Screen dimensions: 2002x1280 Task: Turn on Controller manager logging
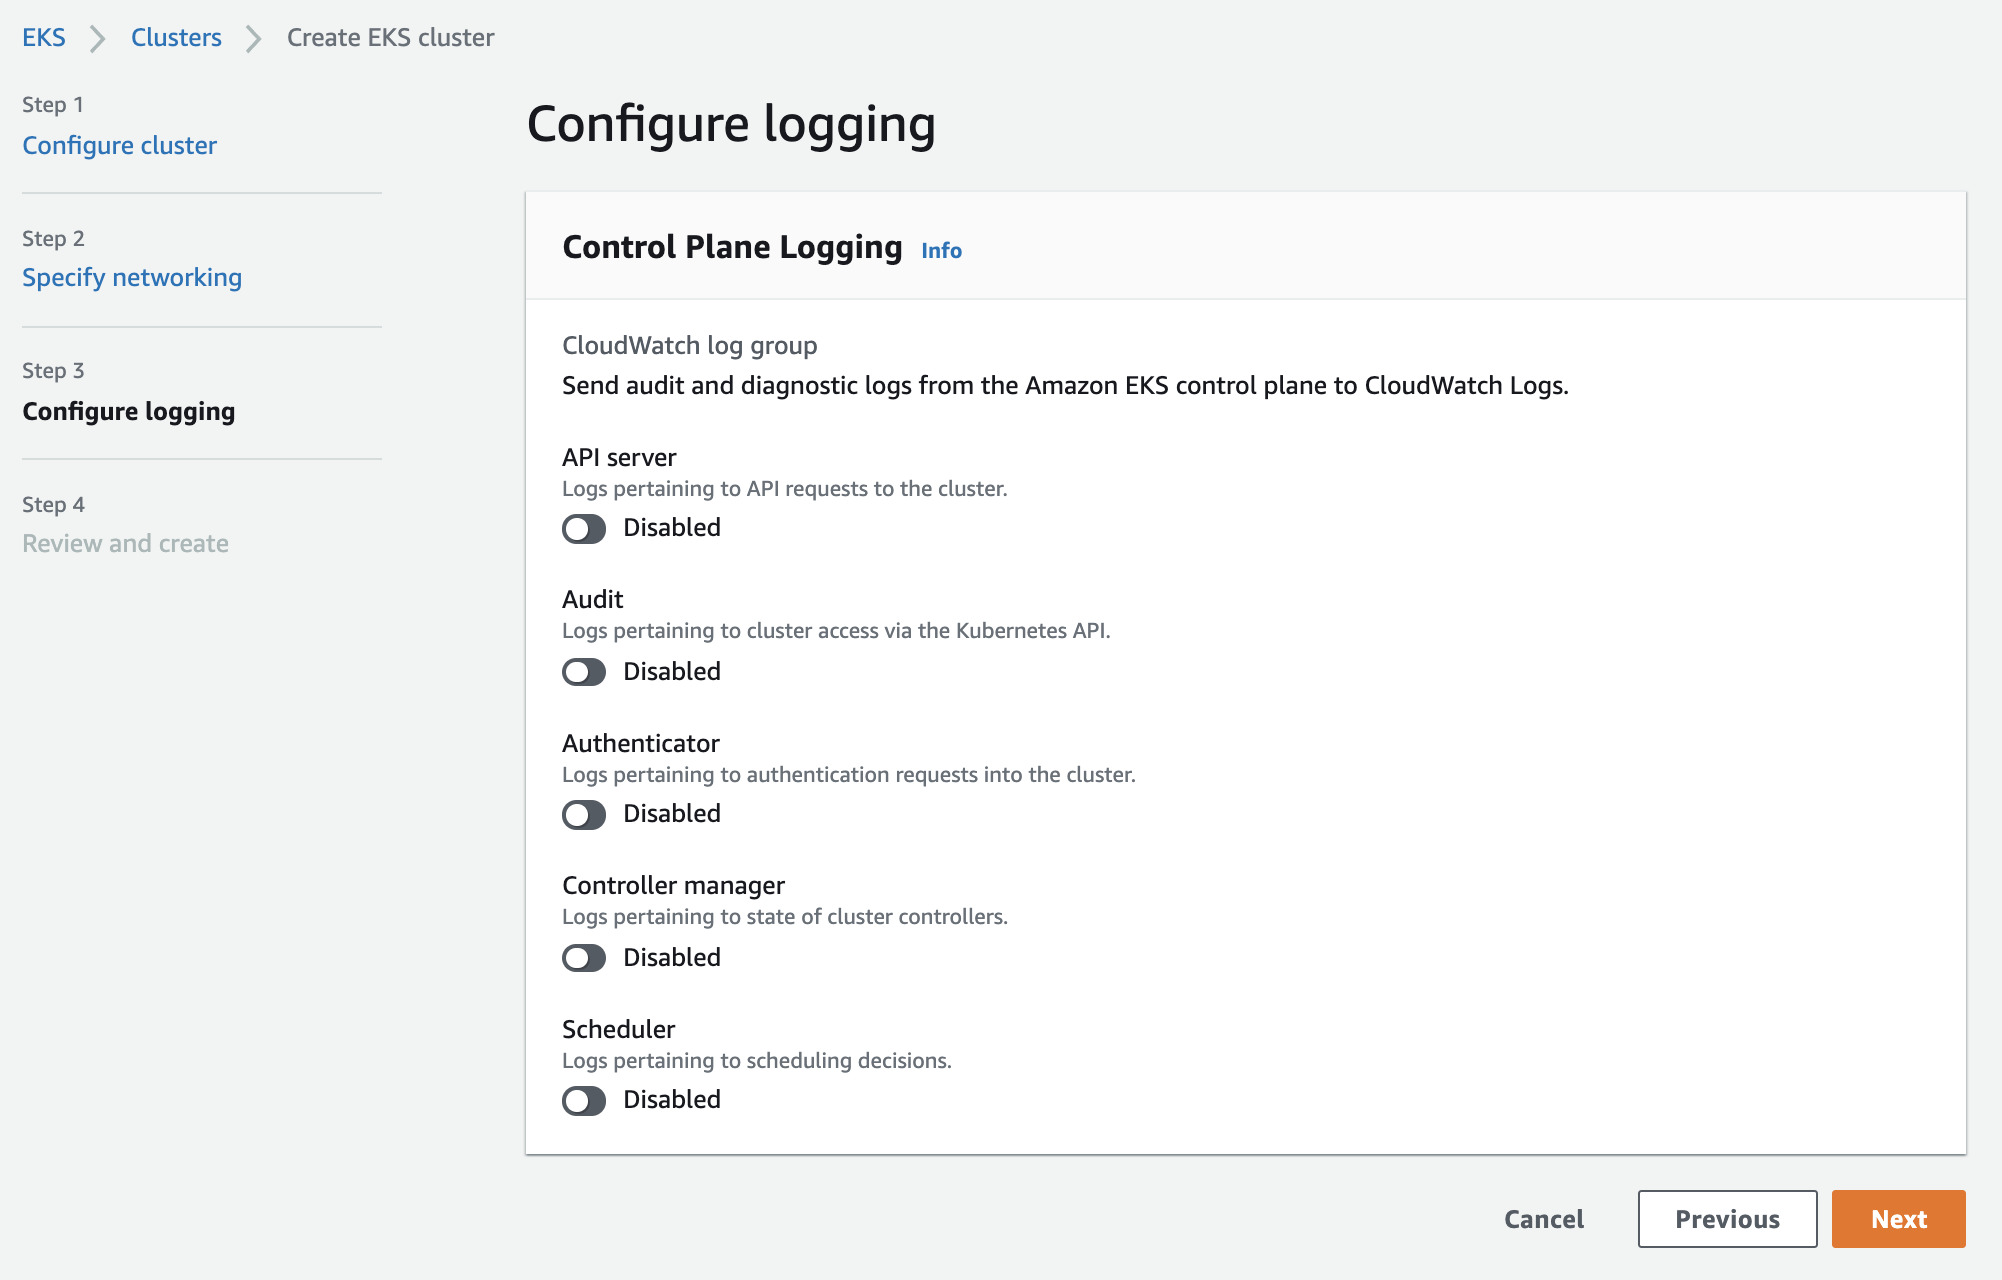(x=584, y=958)
